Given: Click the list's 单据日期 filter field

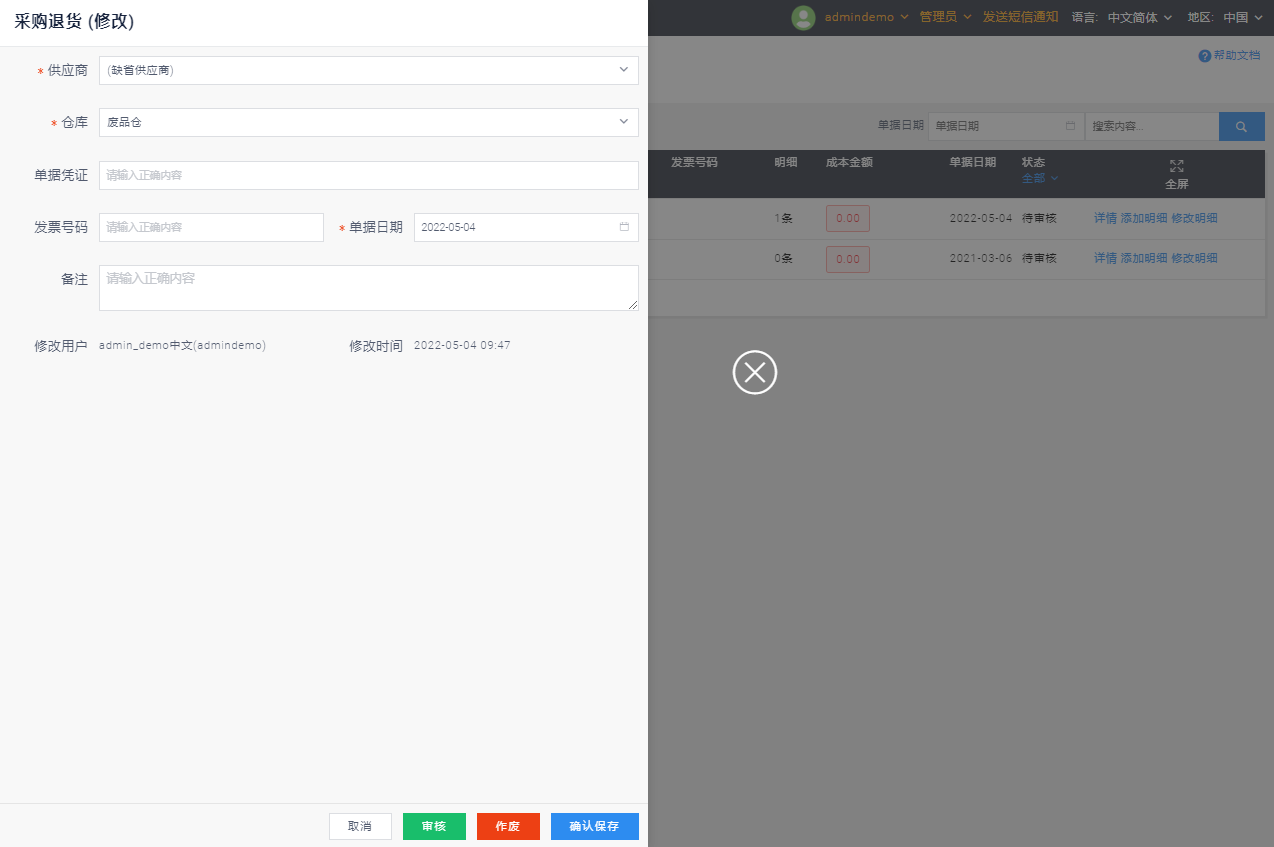Looking at the screenshot, I should 1006,126.
